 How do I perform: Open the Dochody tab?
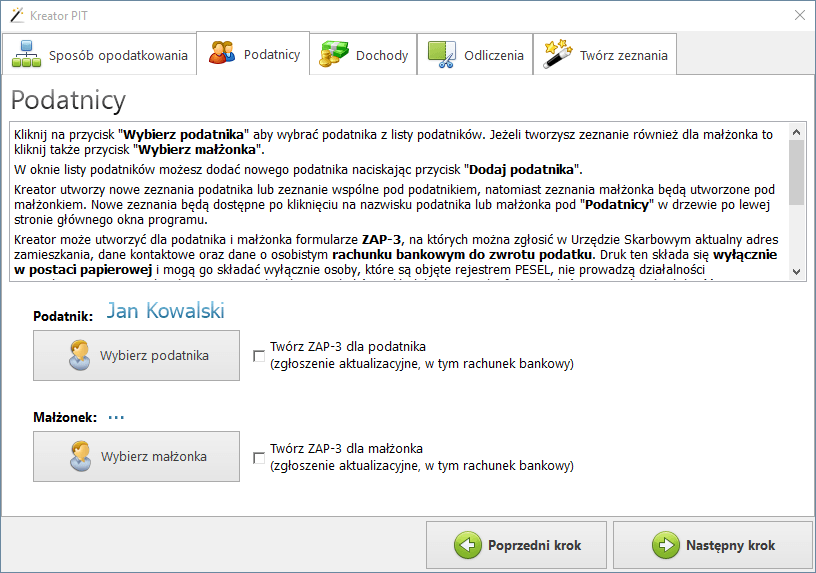(365, 56)
